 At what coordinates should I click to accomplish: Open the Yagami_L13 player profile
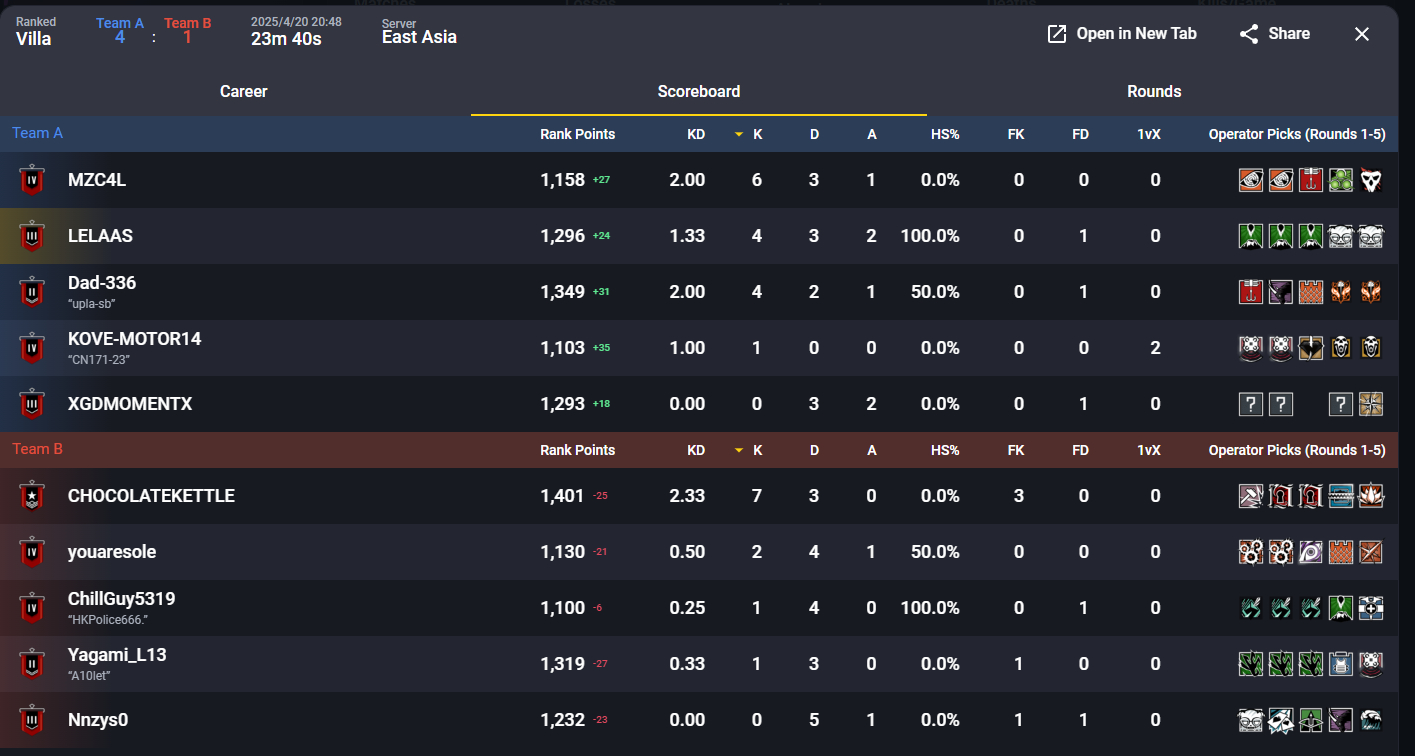pyautogui.click(x=117, y=655)
